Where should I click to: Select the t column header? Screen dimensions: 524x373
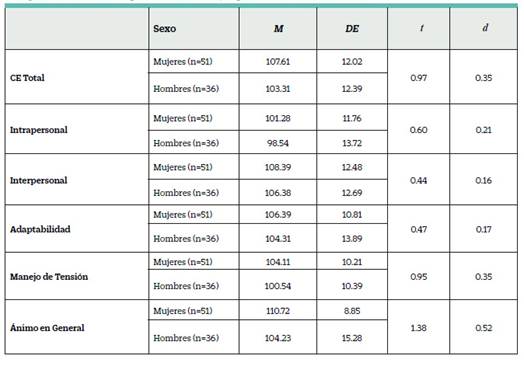422,28
